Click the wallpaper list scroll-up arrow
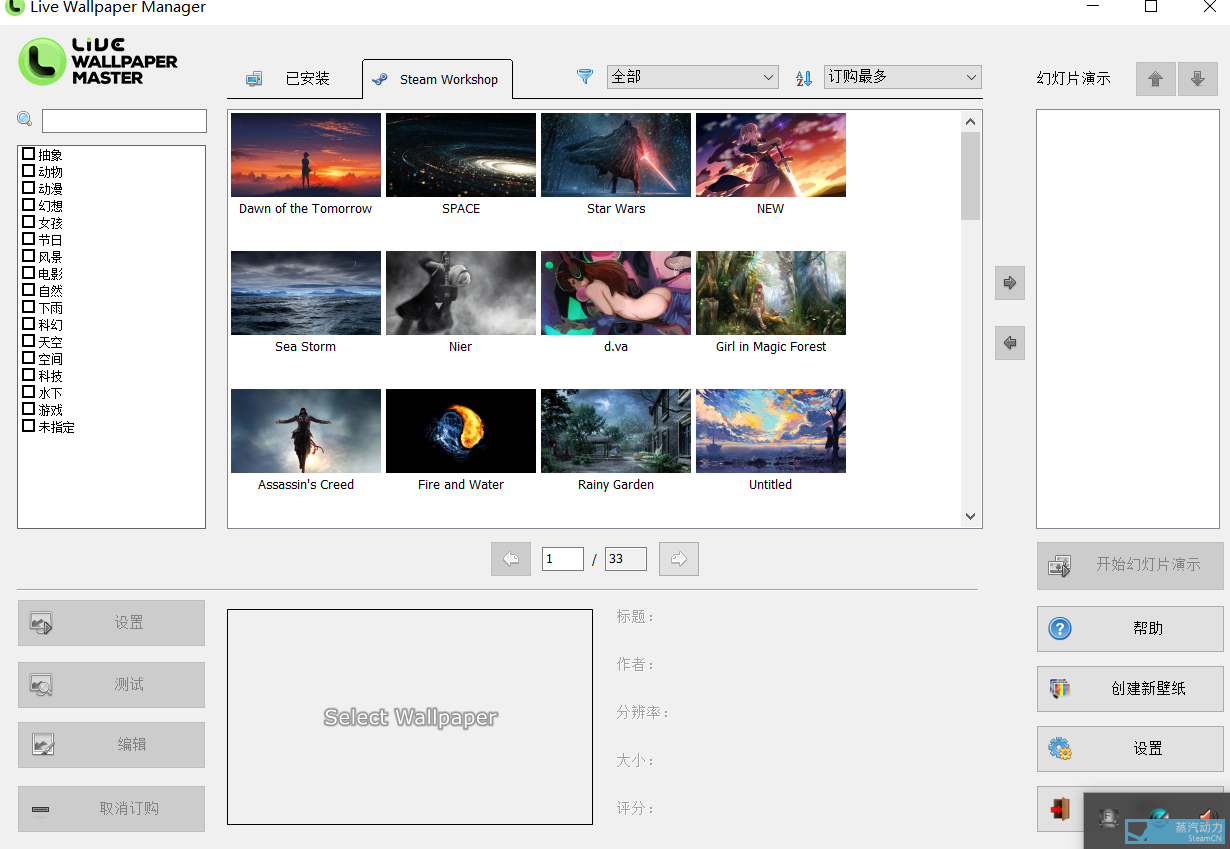This screenshot has height=849, width=1230. coord(970,121)
